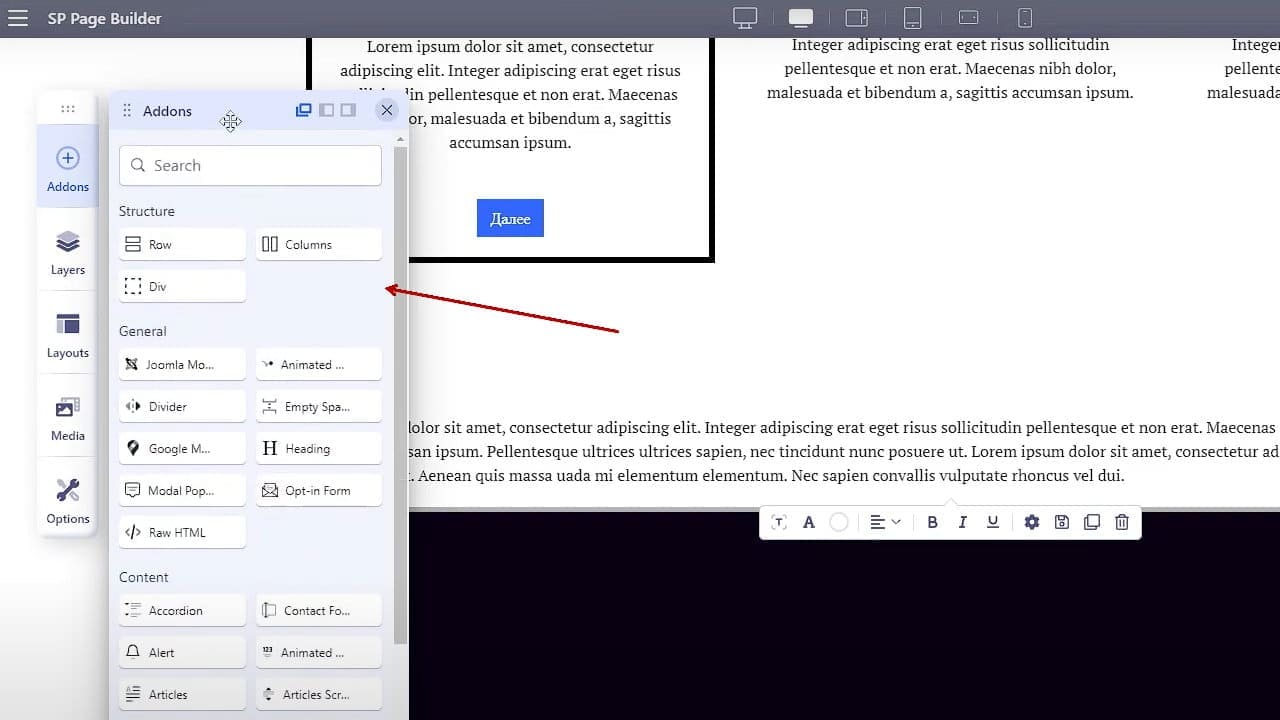The width and height of the screenshot is (1280, 720).
Task: Focus the addon Search field
Action: click(250, 165)
